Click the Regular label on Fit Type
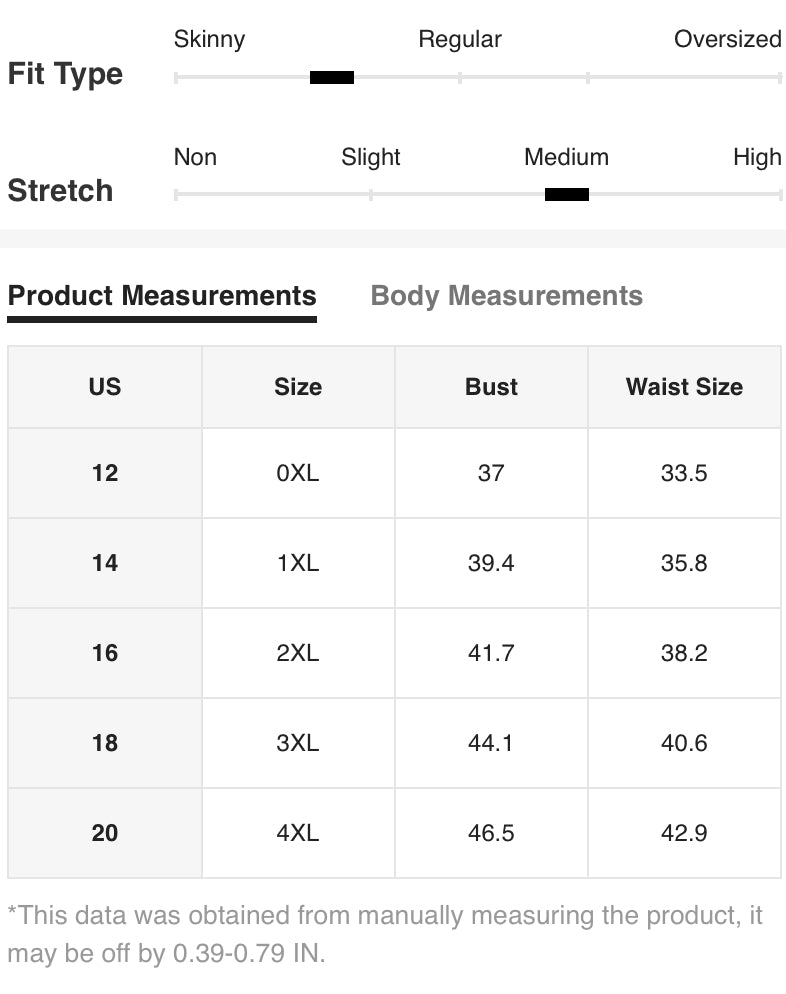Viewport: 786px width, 994px height. point(460,39)
